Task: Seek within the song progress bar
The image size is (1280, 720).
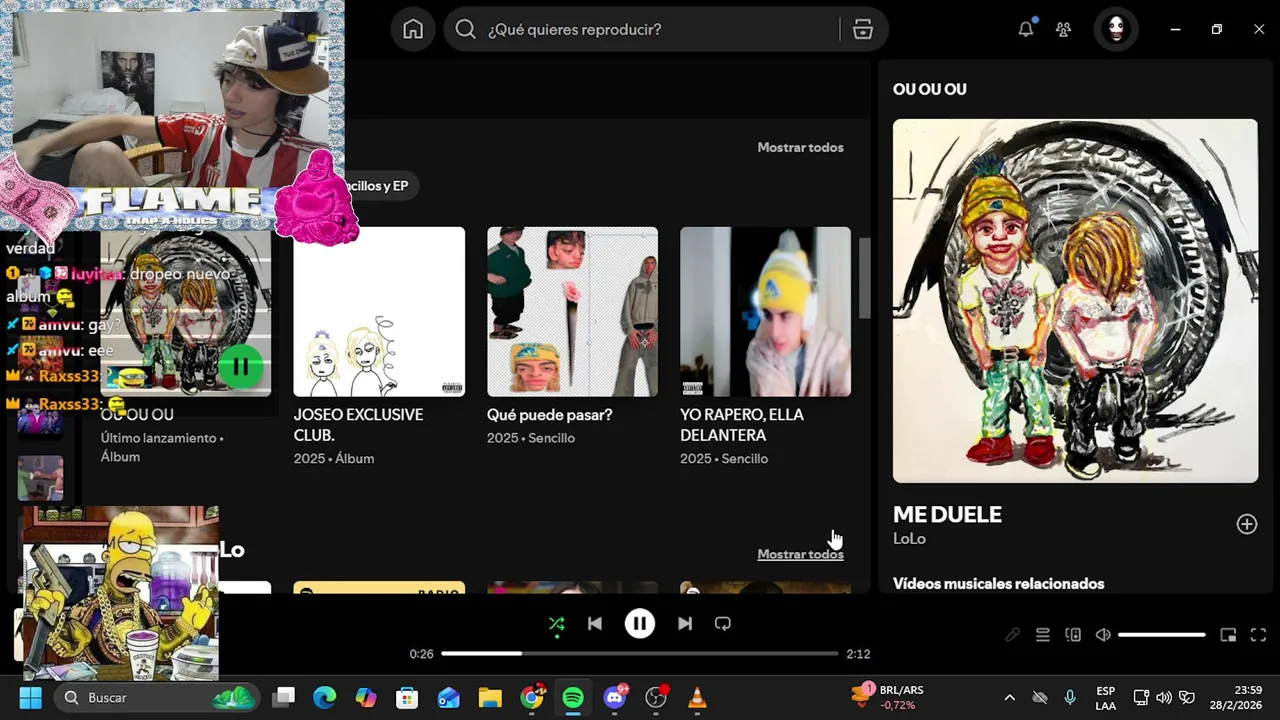Action: 640,654
